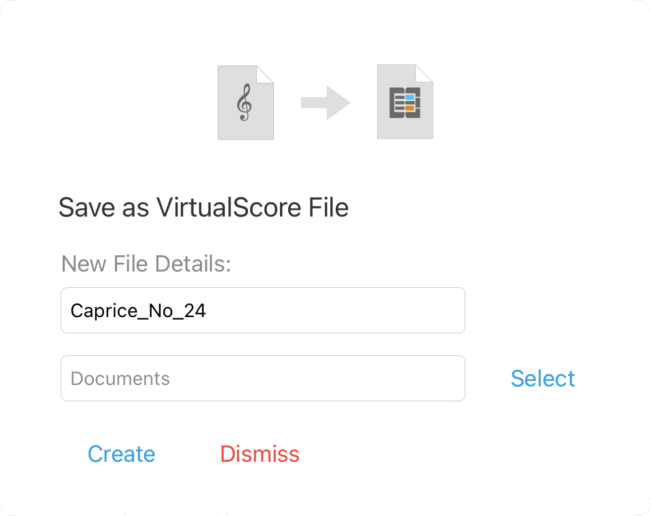Viewport: 651px width, 516px height.
Task: Focus the Caprice_No_24 file name field
Action: [263, 310]
